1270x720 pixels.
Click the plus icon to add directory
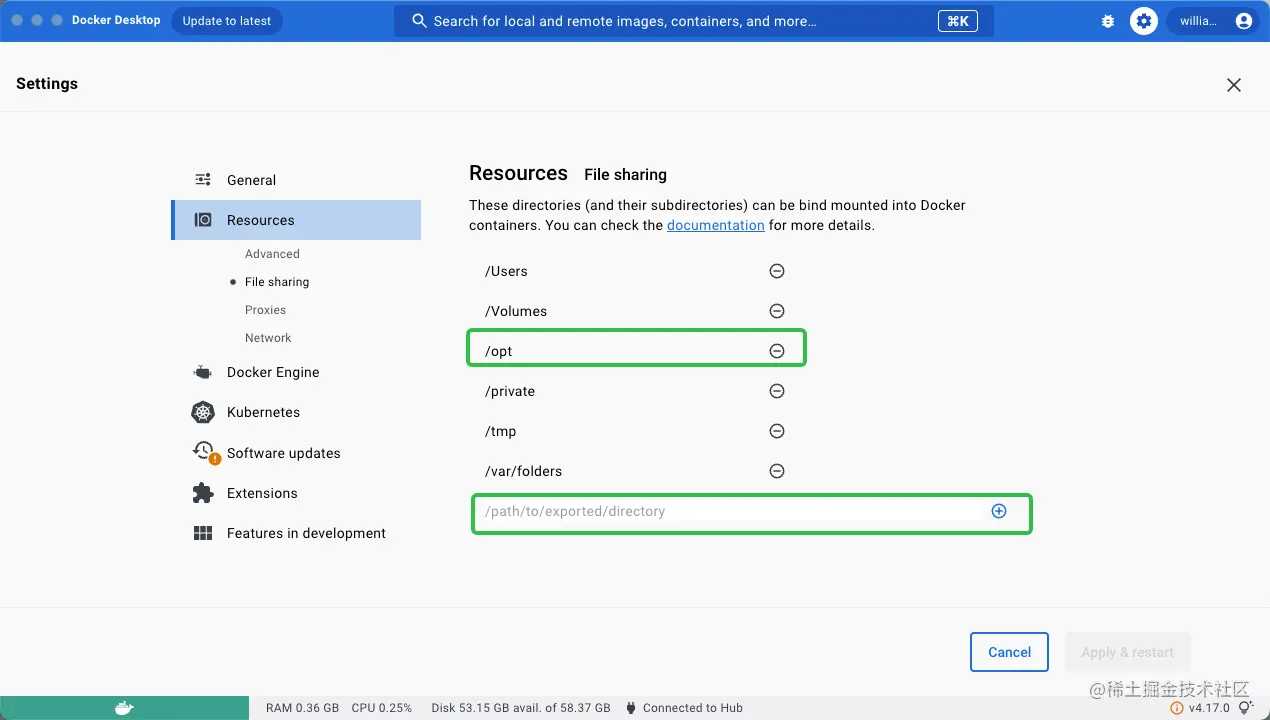coord(998,511)
